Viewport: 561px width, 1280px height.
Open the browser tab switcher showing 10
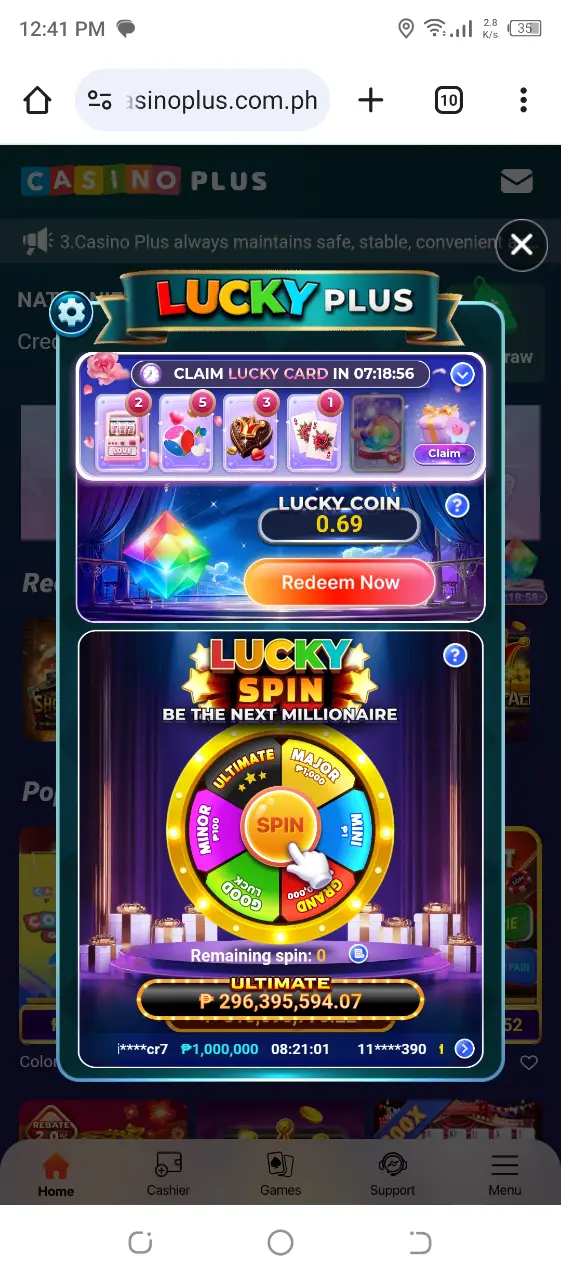(x=448, y=100)
